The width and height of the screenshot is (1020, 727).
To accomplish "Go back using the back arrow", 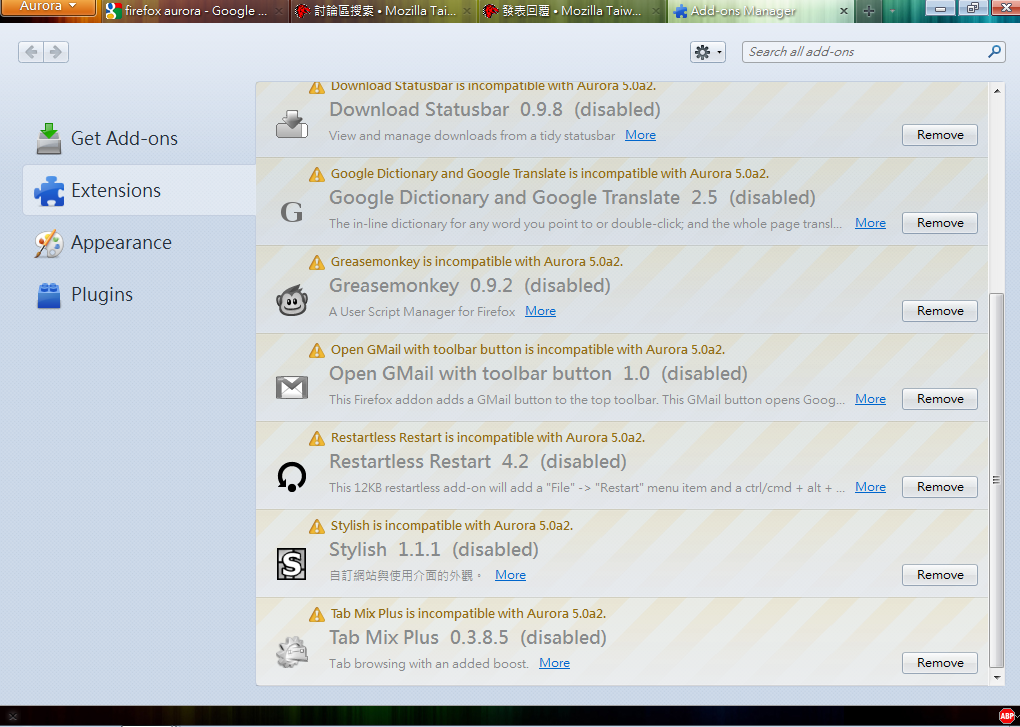I will coord(31,52).
